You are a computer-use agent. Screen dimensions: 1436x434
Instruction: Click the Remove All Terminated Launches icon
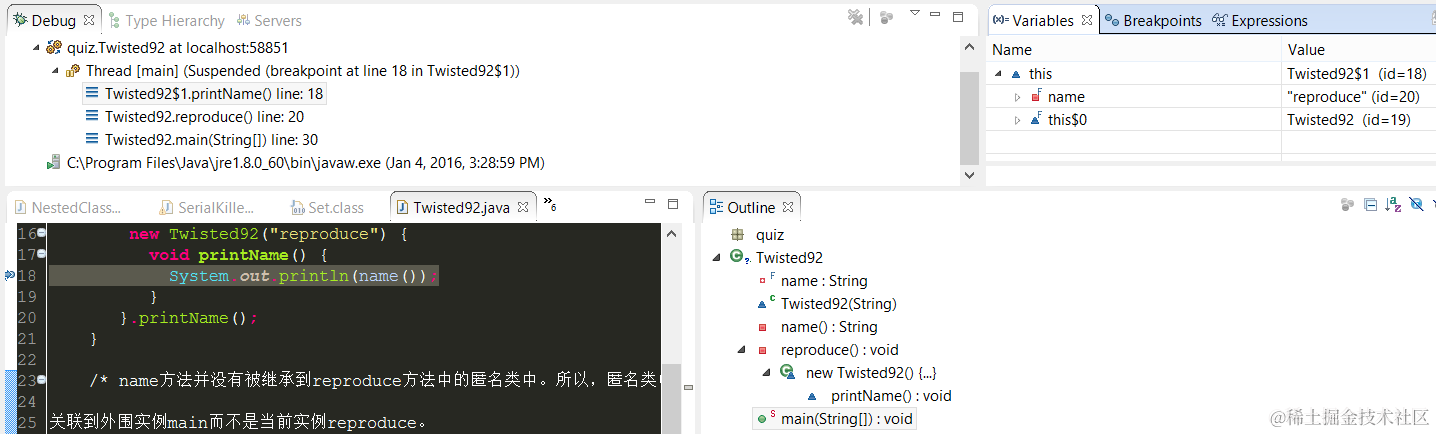[x=854, y=17]
